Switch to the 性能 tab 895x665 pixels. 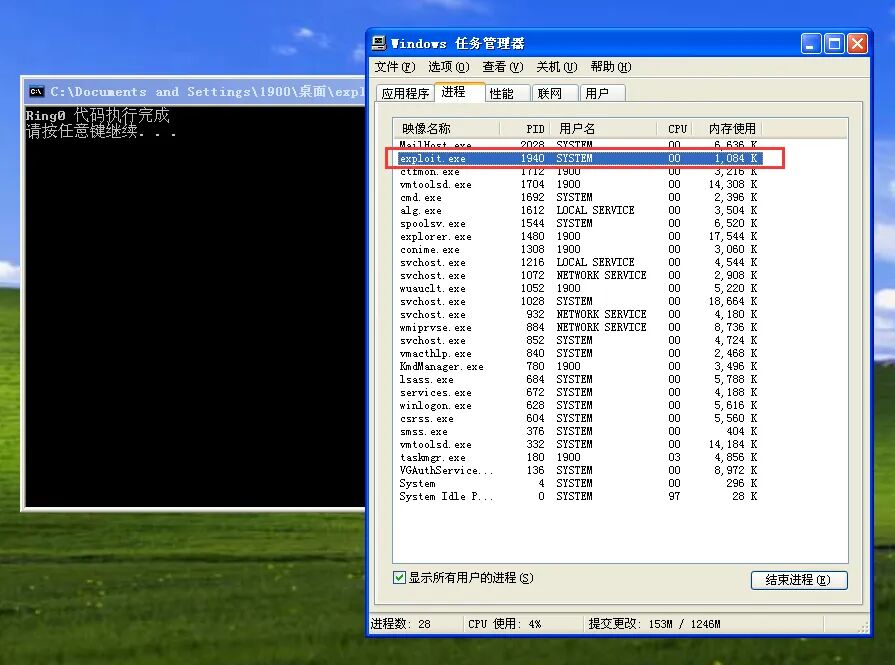point(507,93)
